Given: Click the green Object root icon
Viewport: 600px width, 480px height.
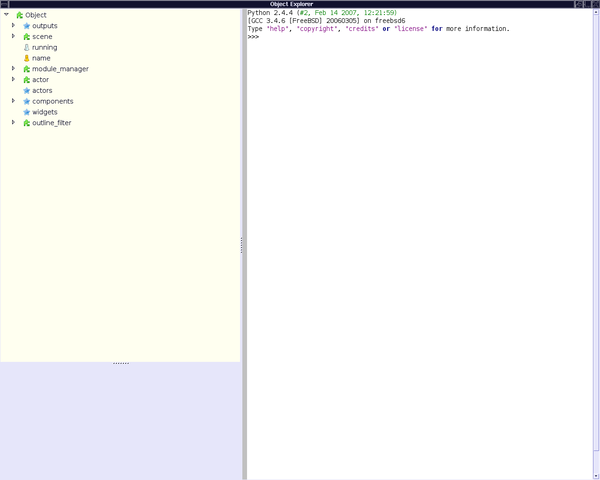Looking at the screenshot, I should pos(20,15).
